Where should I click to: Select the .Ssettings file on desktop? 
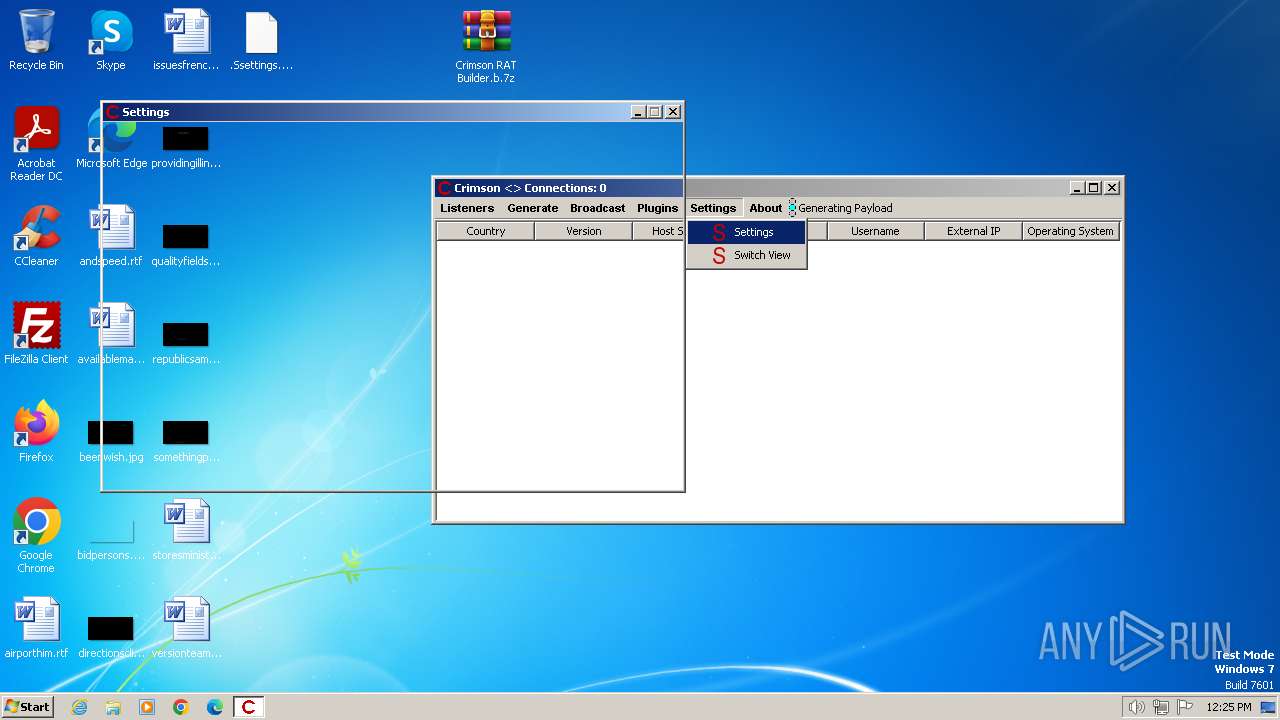click(262, 40)
